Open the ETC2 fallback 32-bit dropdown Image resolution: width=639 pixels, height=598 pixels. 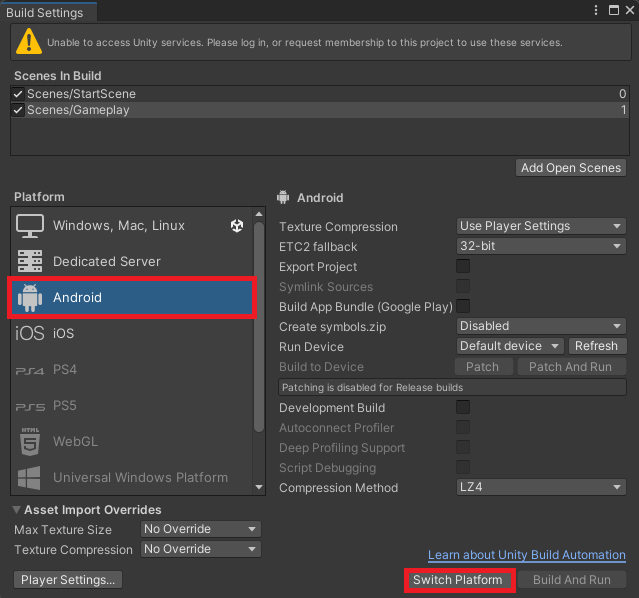[x=541, y=246]
